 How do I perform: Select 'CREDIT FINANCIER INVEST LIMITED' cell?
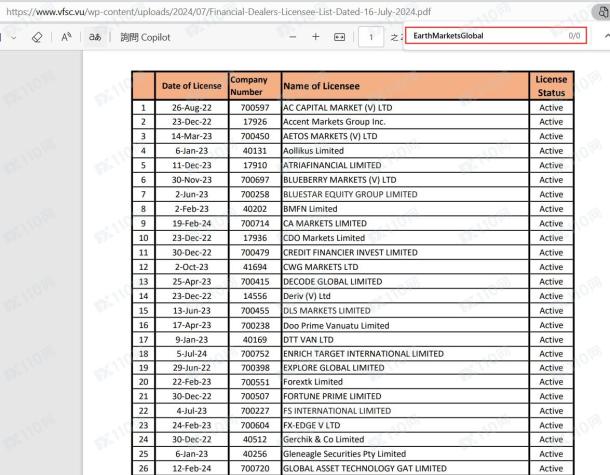pyautogui.click(x=405, y=252)
